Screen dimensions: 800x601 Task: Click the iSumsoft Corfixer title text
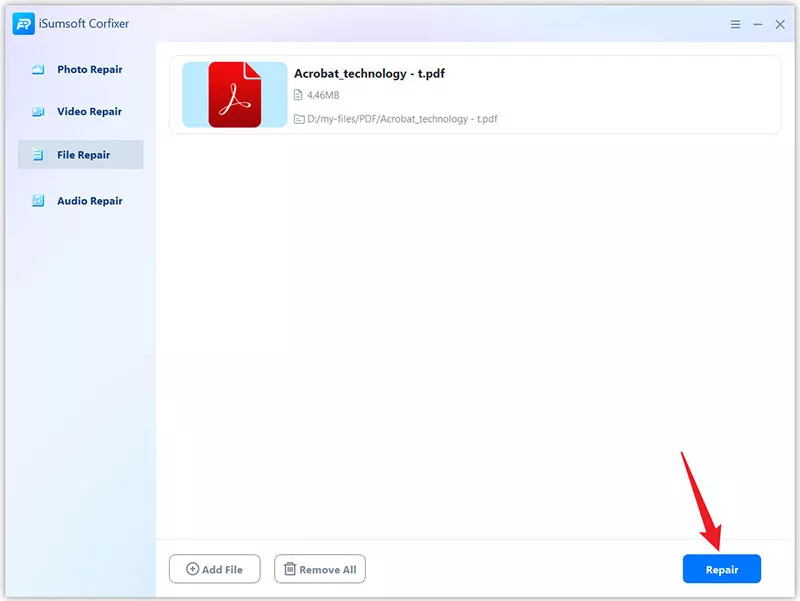point(84,24)
